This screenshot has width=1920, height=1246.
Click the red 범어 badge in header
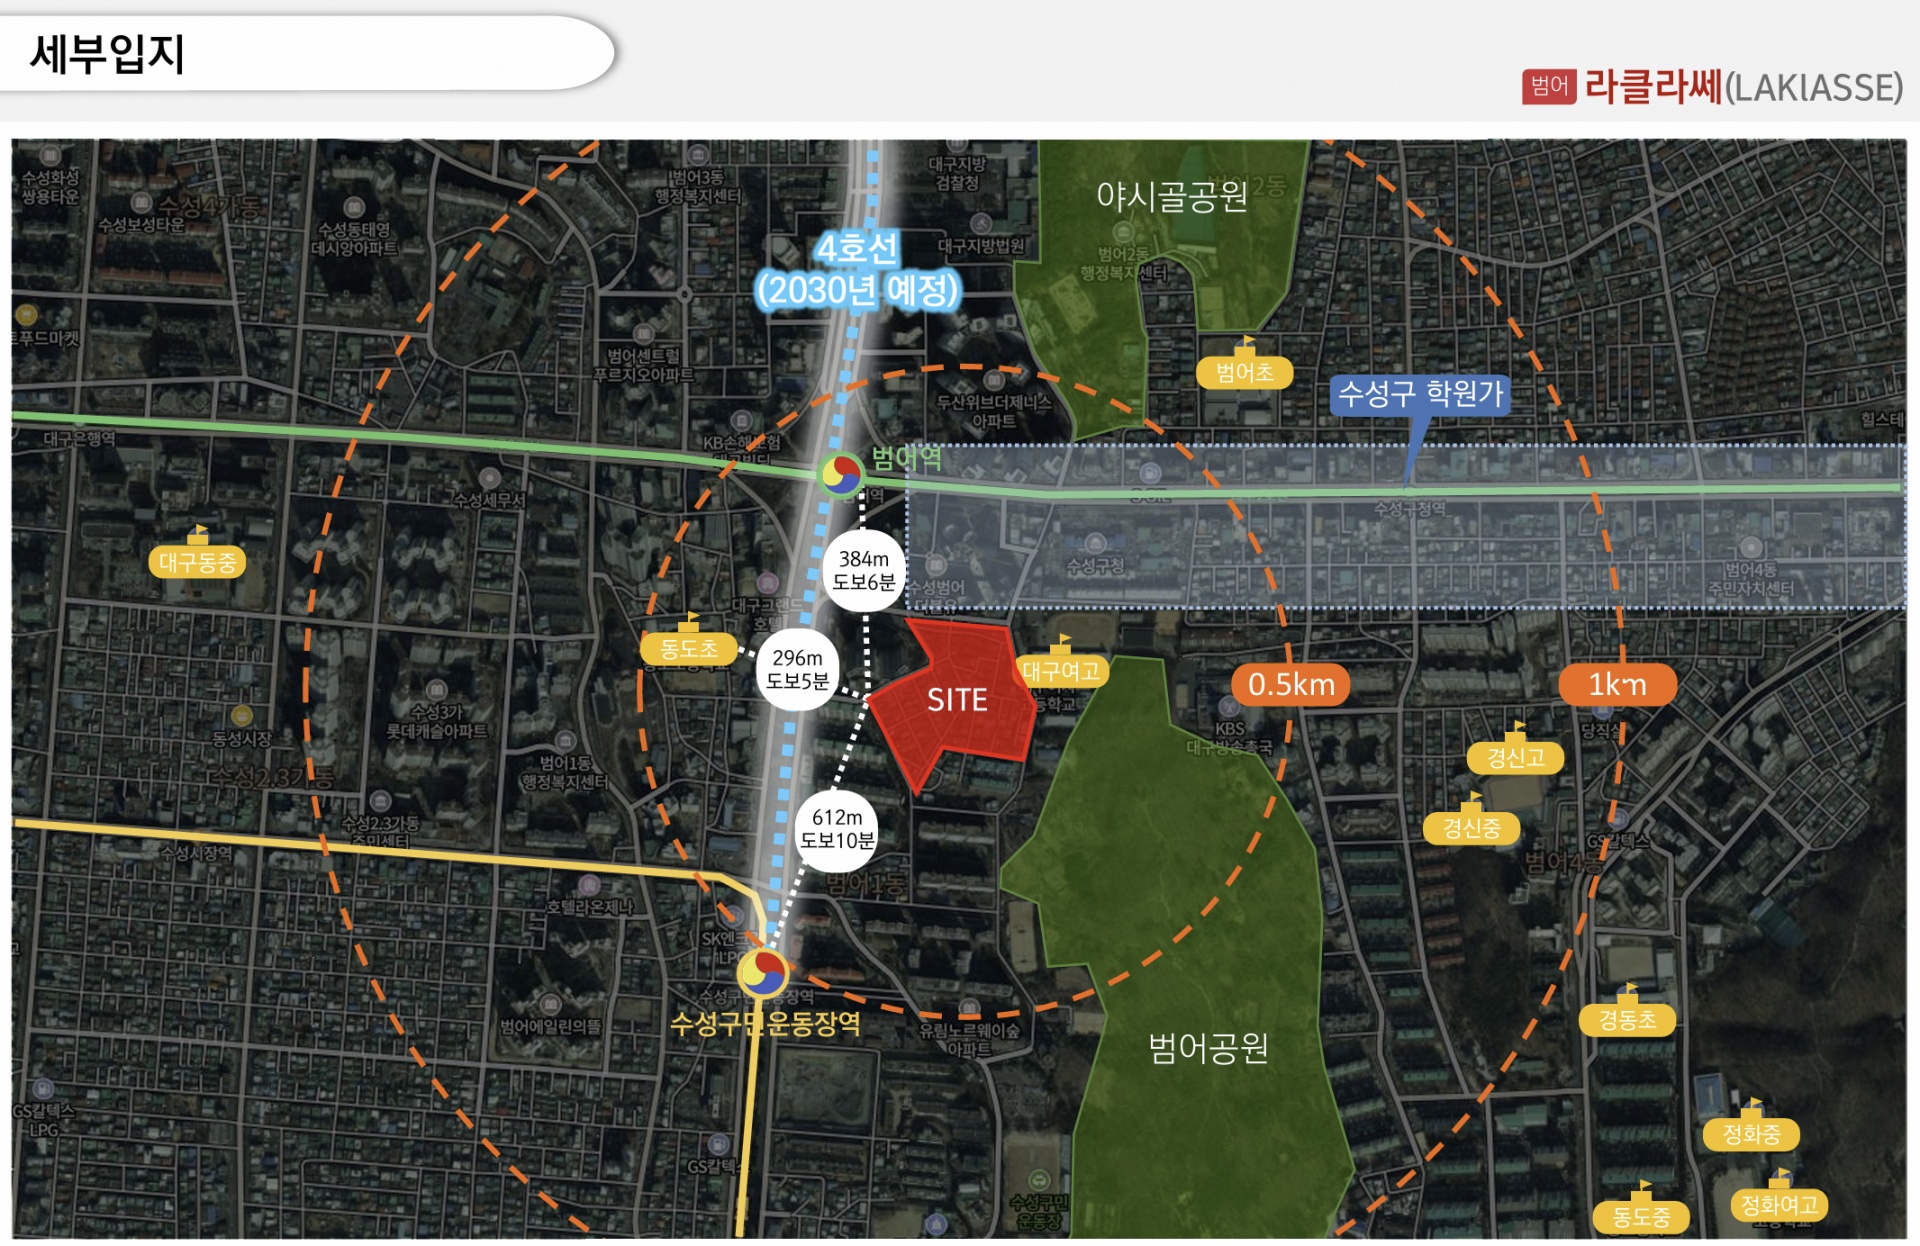tap(1549, 87)
